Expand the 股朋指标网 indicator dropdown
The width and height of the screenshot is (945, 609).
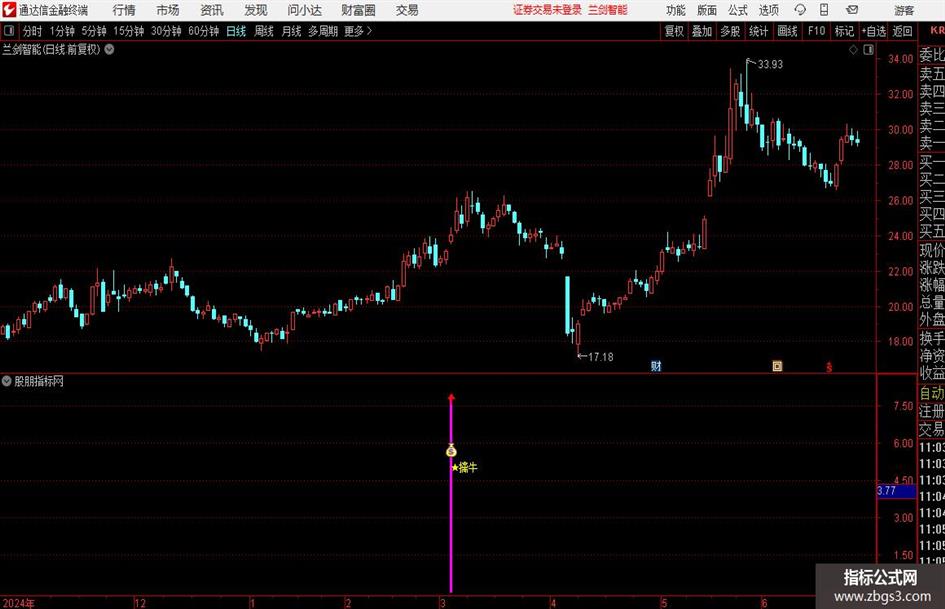tap(7, 381)
